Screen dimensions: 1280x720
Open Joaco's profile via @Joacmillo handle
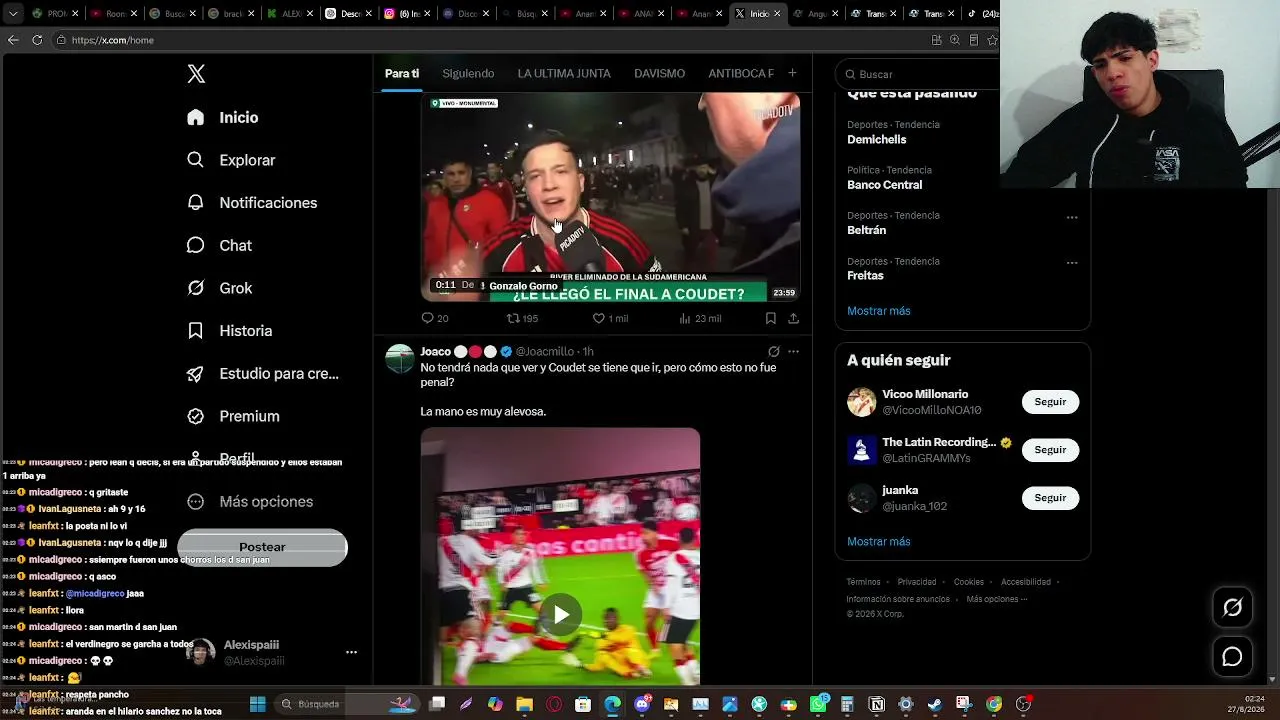(545, 352)
